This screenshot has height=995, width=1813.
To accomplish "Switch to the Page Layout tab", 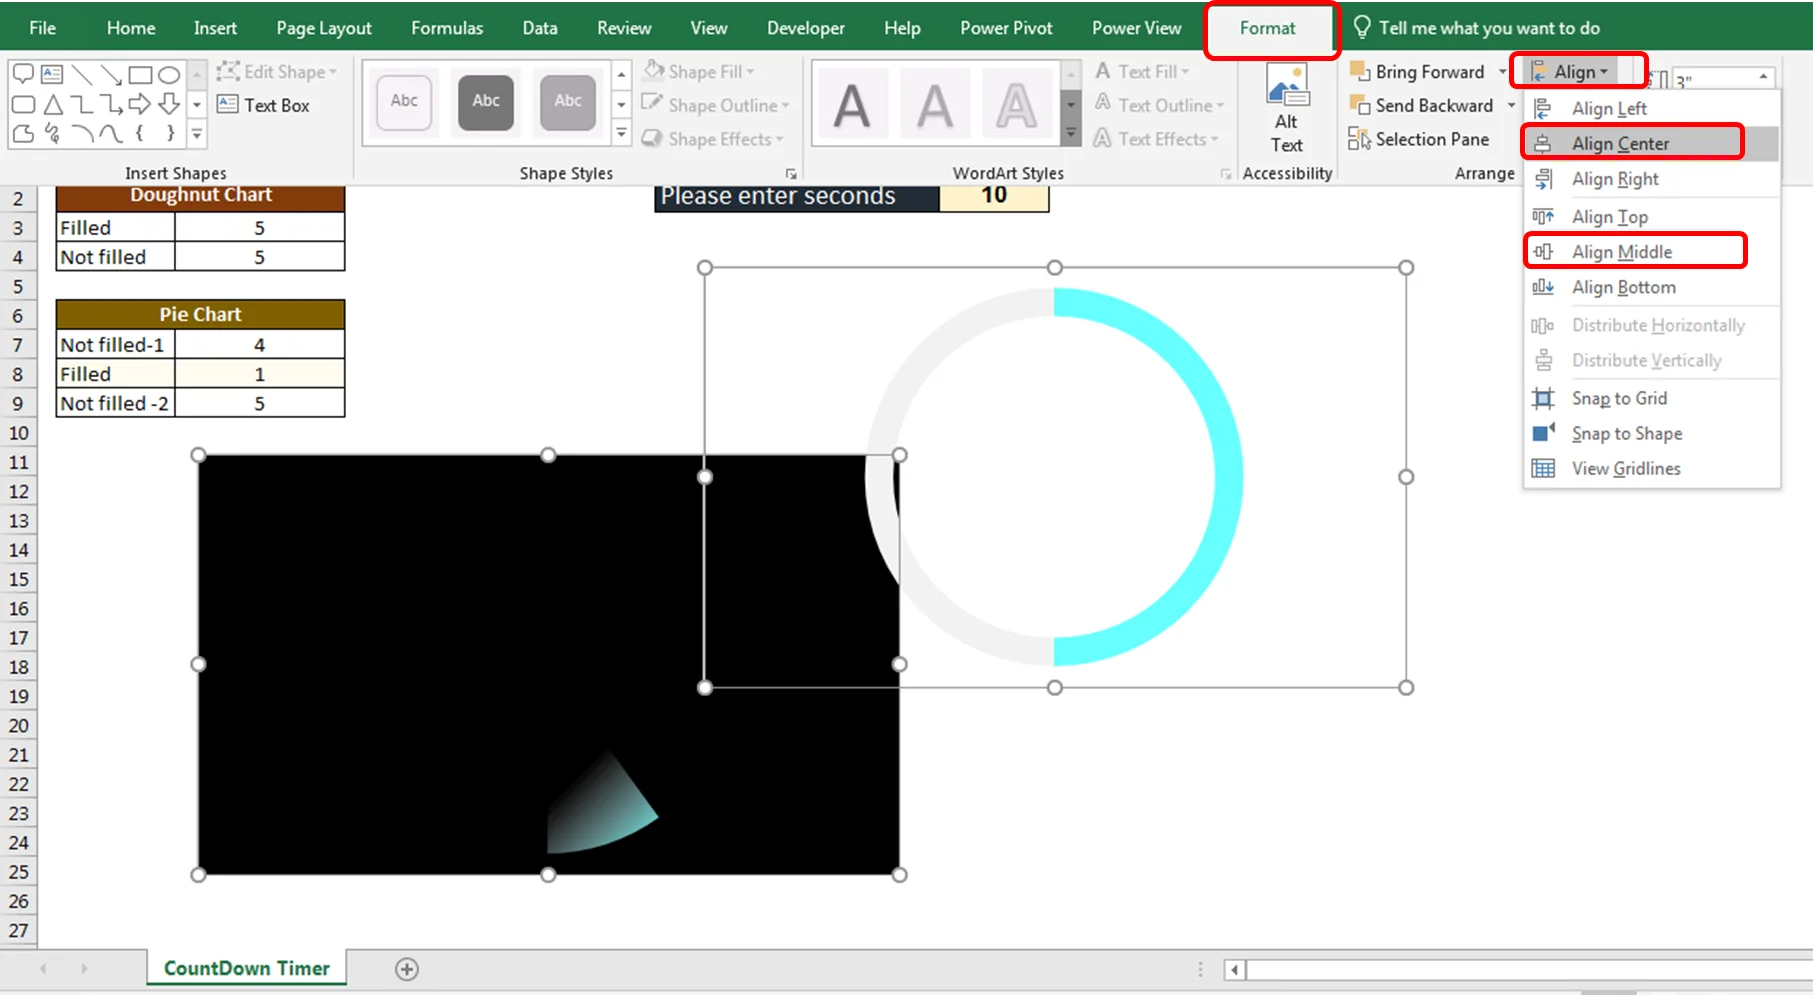I will [323, 28].
